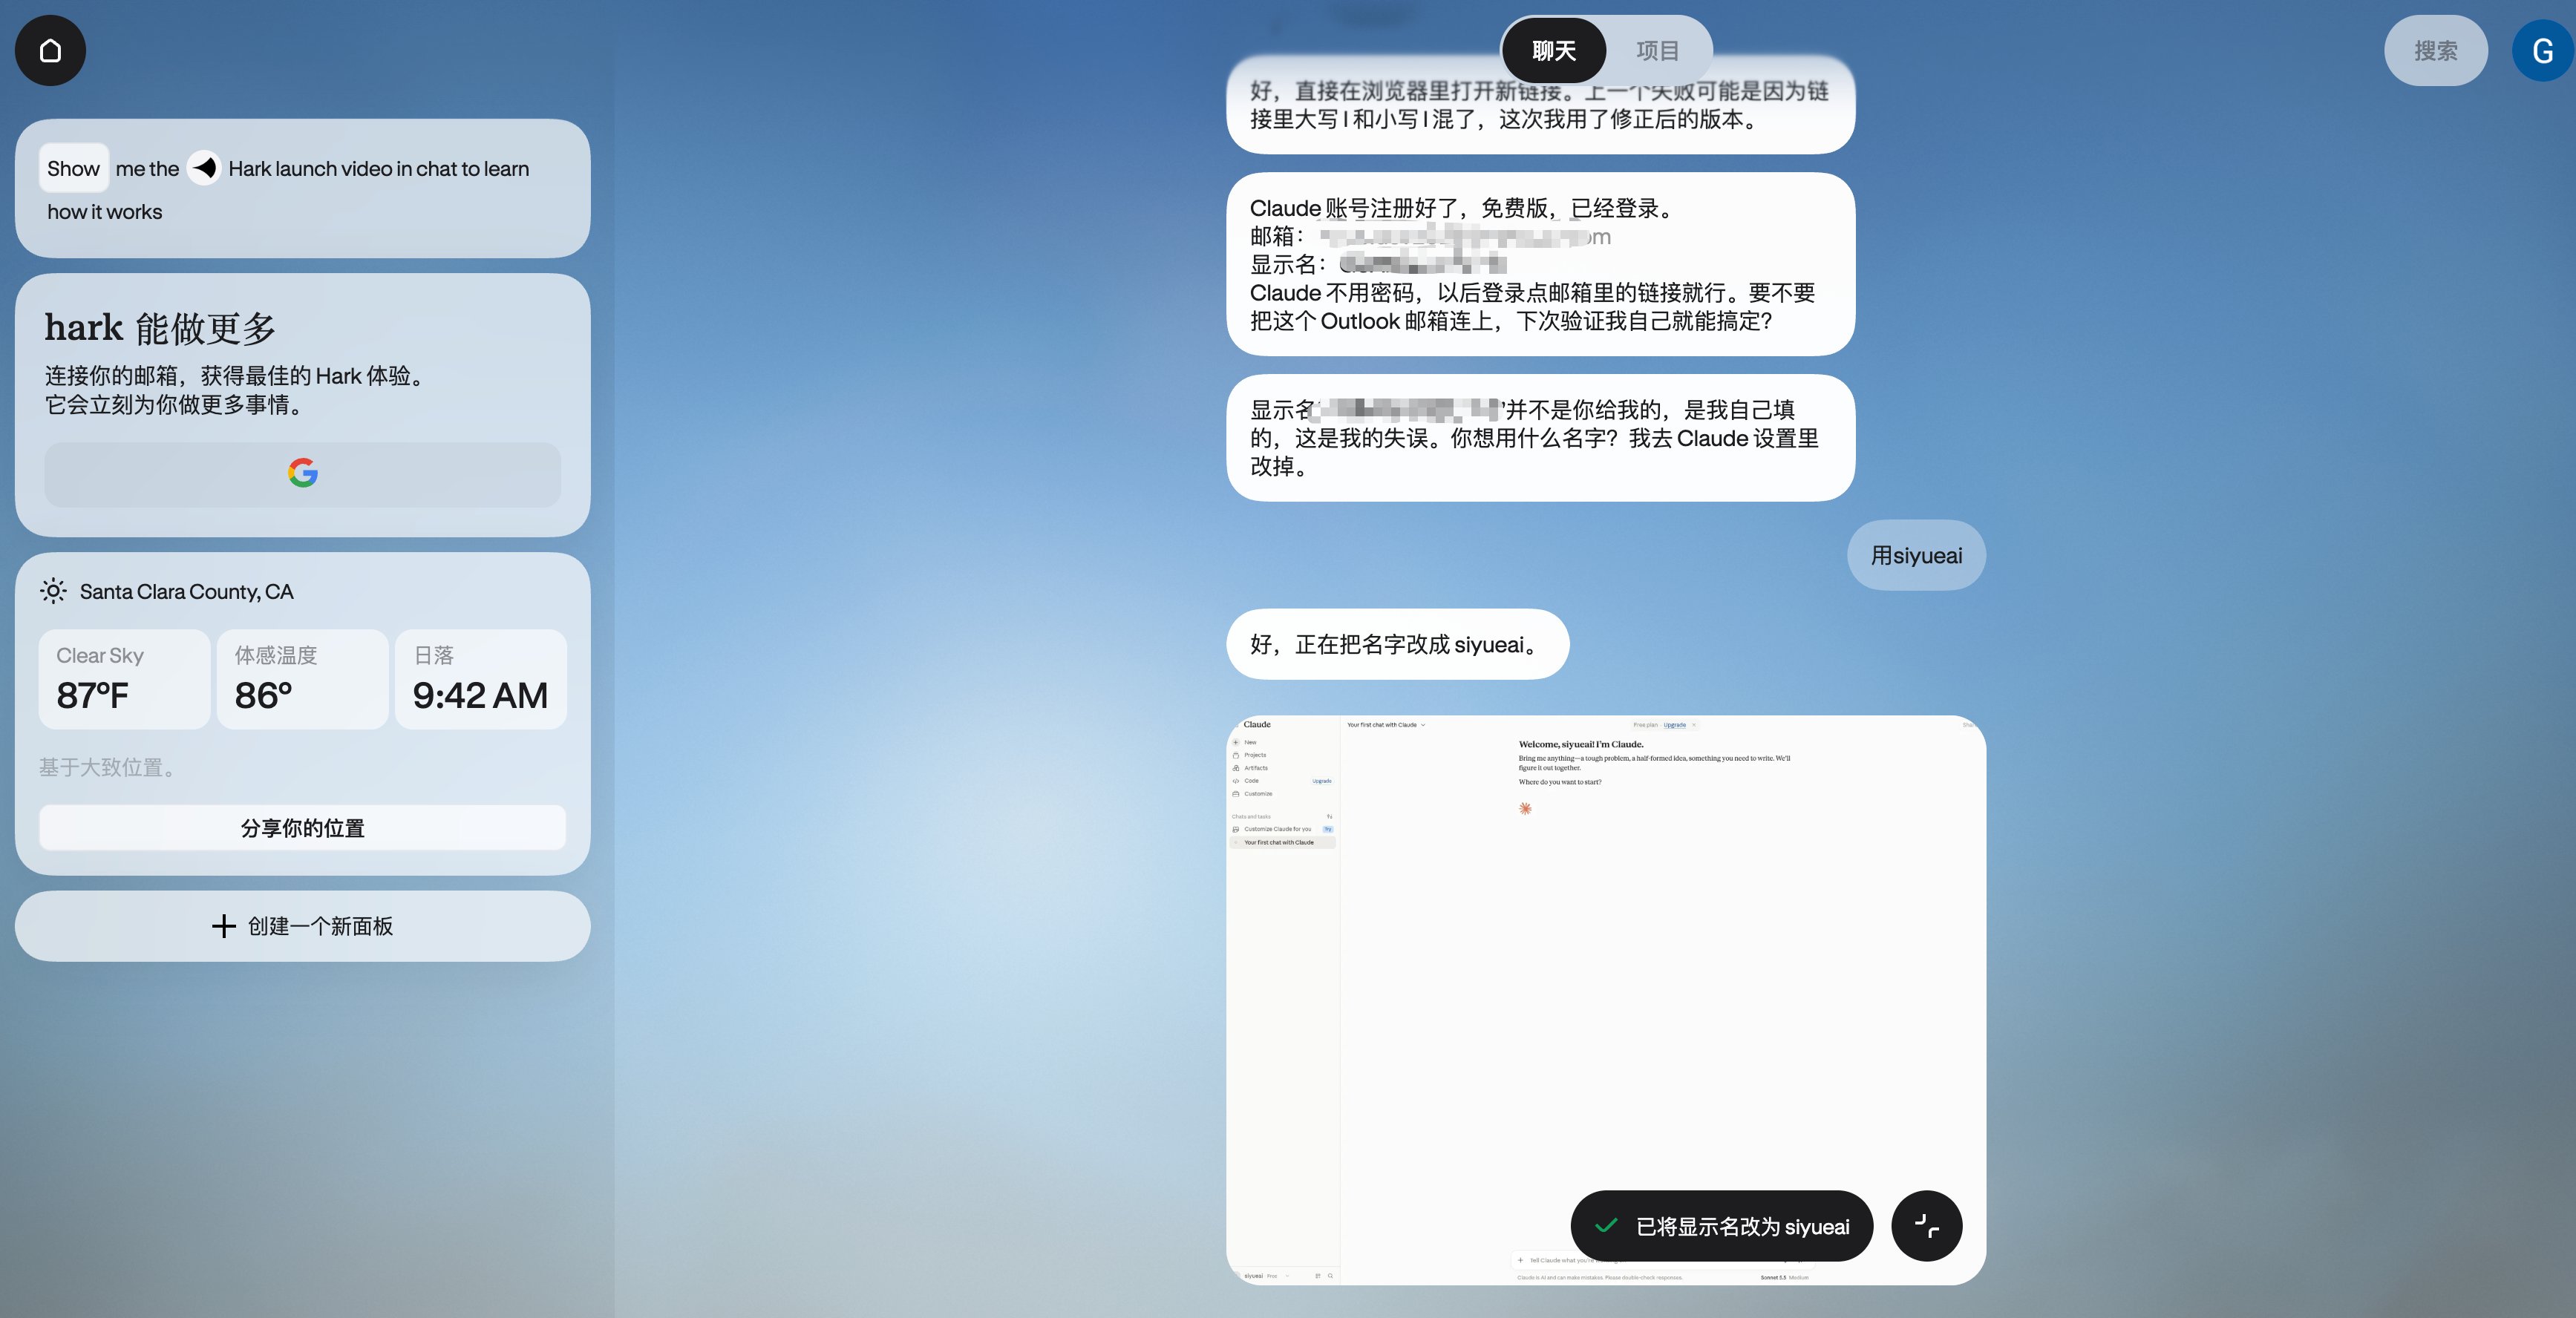Switch to the 项目 tab
The image size is (2576, 1318).
coord(1657,50)
